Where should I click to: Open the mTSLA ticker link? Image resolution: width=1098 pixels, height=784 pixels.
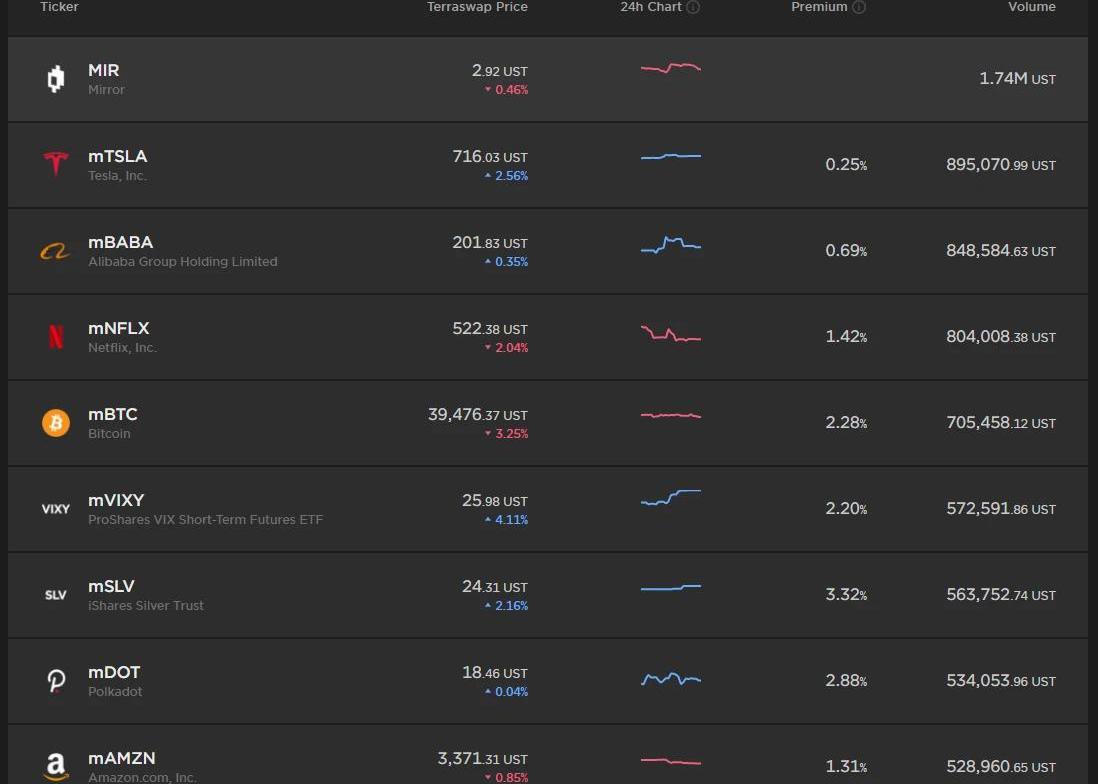point(117,156)
